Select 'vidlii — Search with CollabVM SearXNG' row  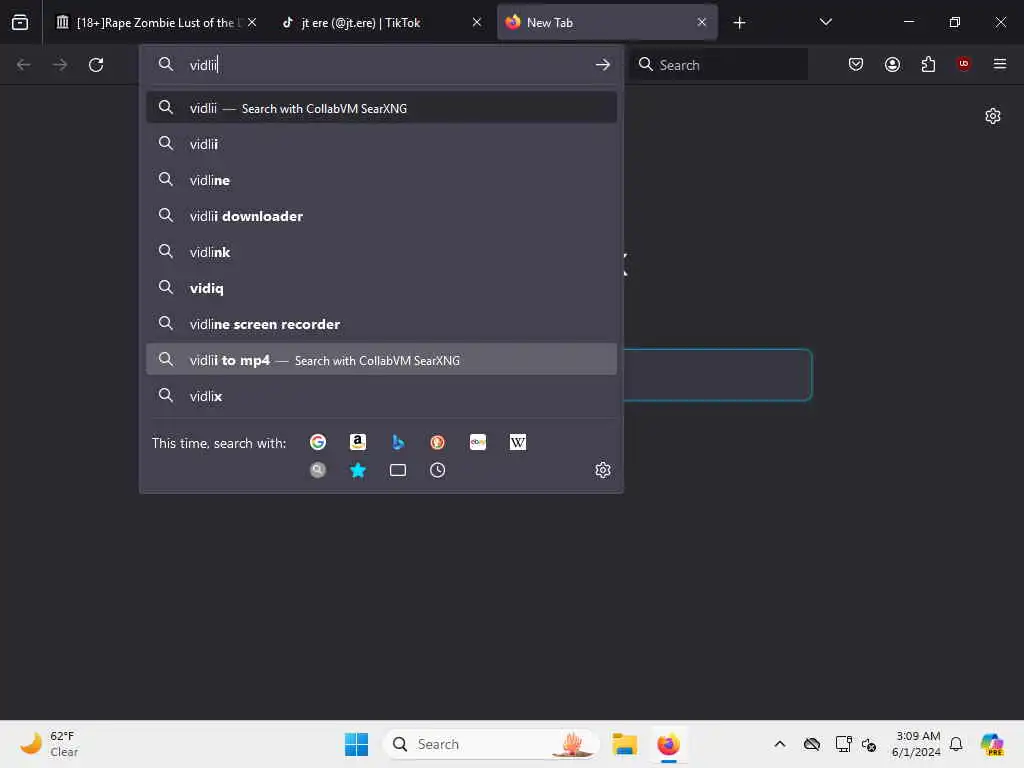tap(381, 108)
